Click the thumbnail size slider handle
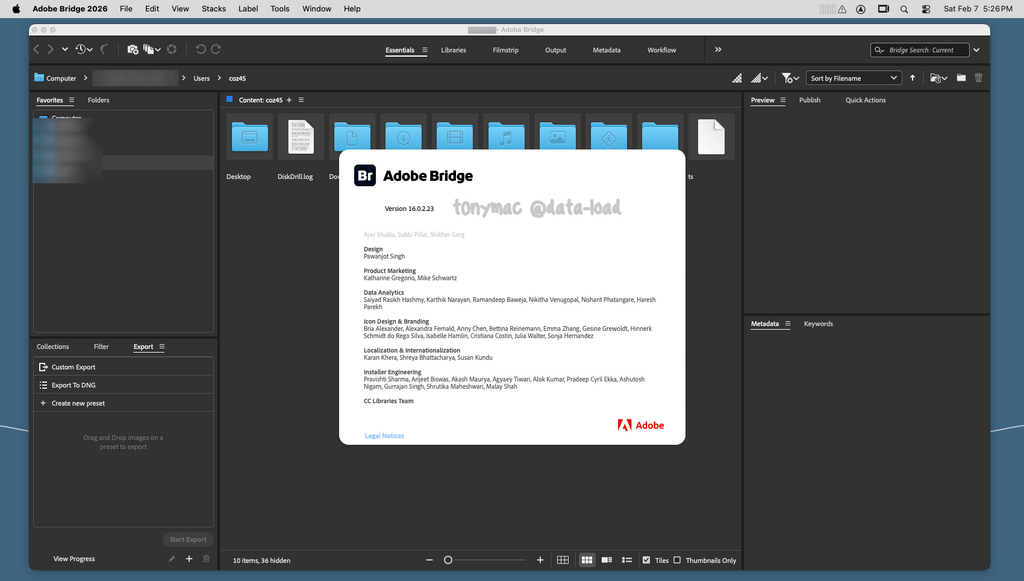This screenshot has height=581, width=1024. (x=448, y=560)
